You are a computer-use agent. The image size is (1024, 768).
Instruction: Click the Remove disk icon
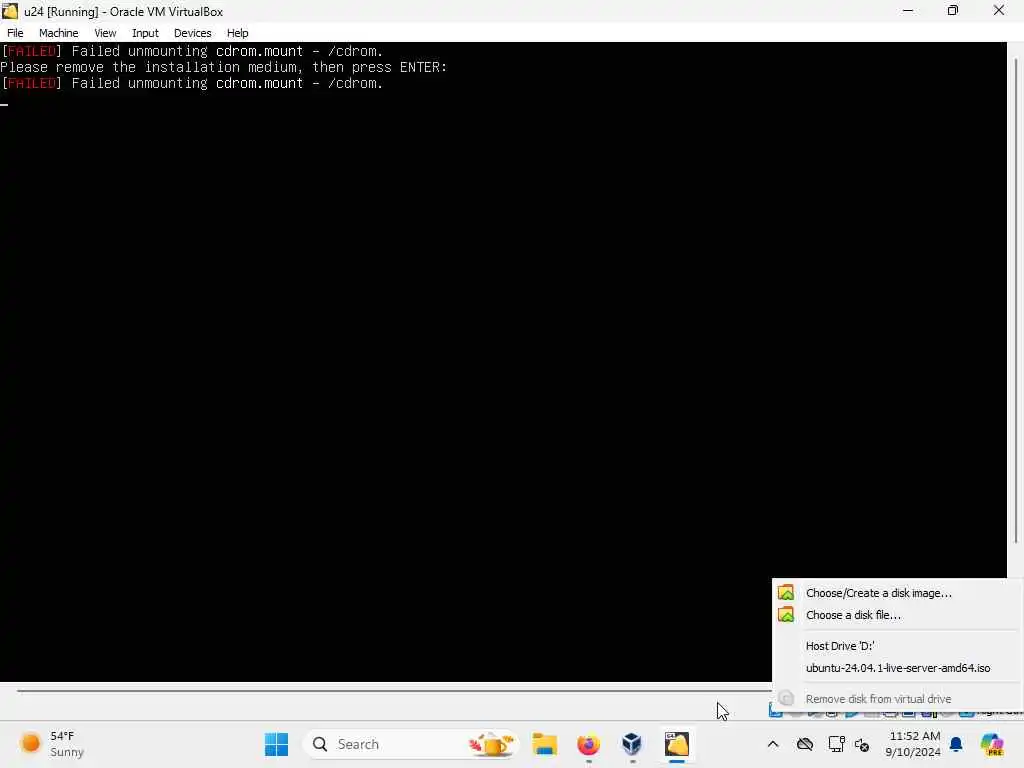pyautogui.click(x=786, y=699)
